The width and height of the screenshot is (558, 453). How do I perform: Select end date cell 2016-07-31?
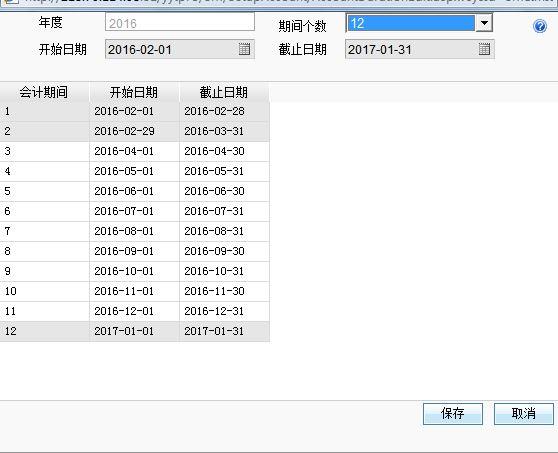224,211
